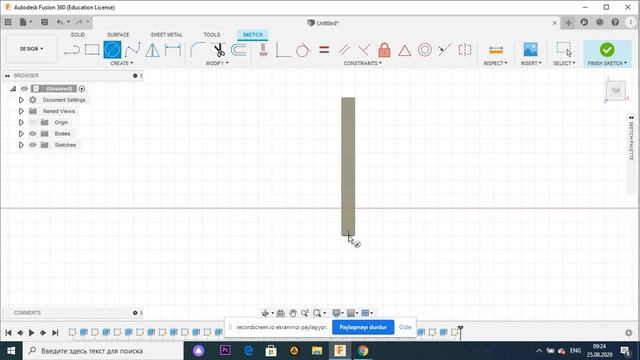Select the Sketch Dimension tool

[x=173, y=50]
